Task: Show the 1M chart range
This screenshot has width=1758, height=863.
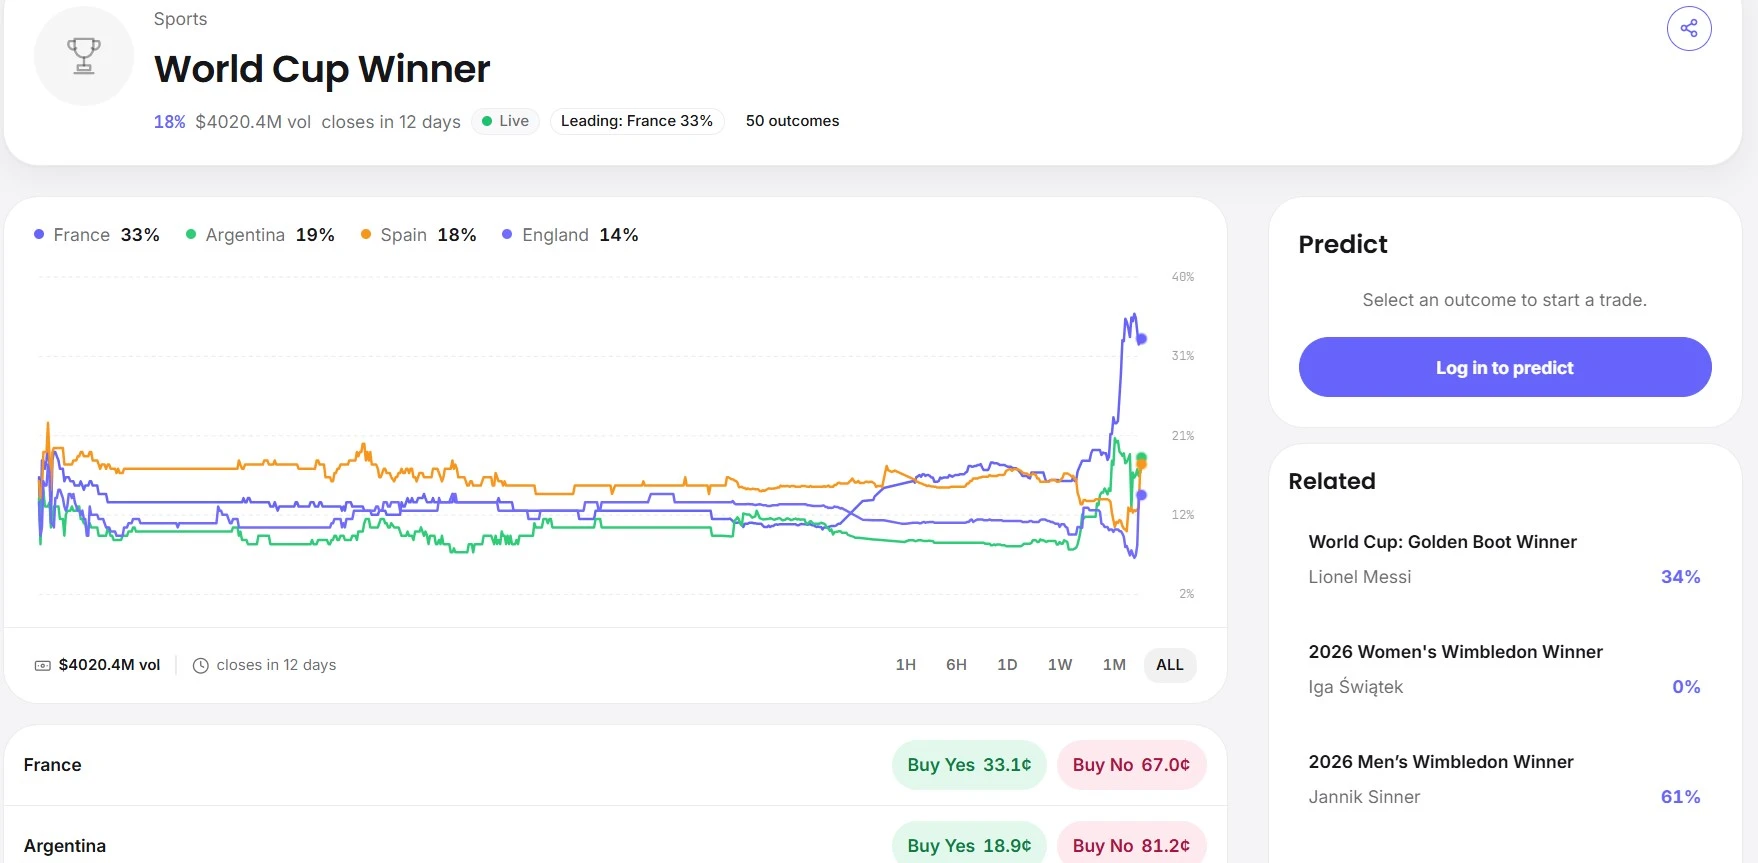Action: pos(1114,665)
